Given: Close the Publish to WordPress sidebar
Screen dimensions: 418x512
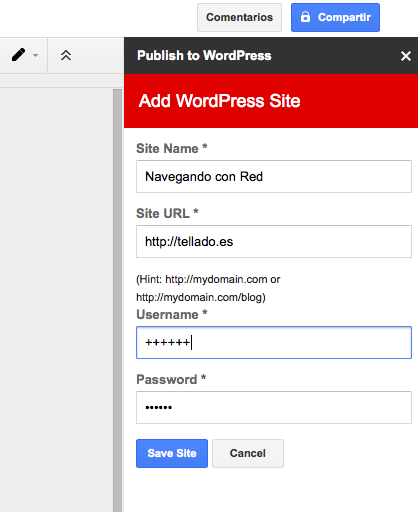Looking at the screenshot, I should [405, 56].
